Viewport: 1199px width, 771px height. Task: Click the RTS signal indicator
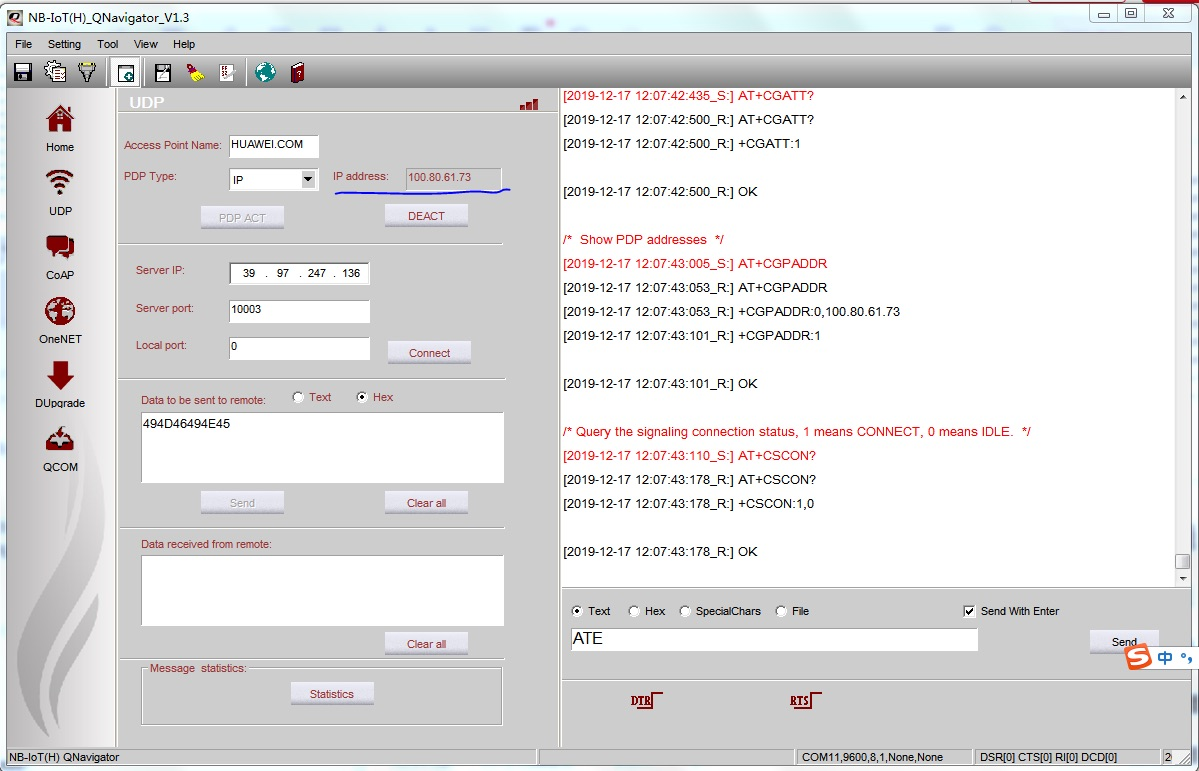(x=805, y=699)
